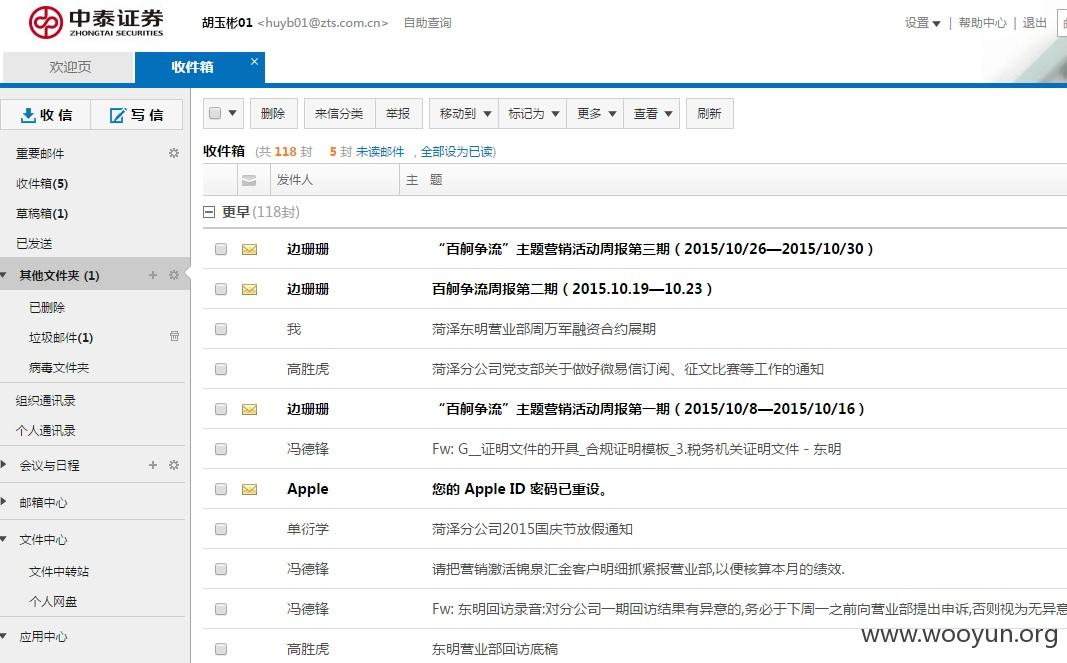Click unread envelope icon for 周报第三期 mail

pyautogui.click(x=250, y=249)
